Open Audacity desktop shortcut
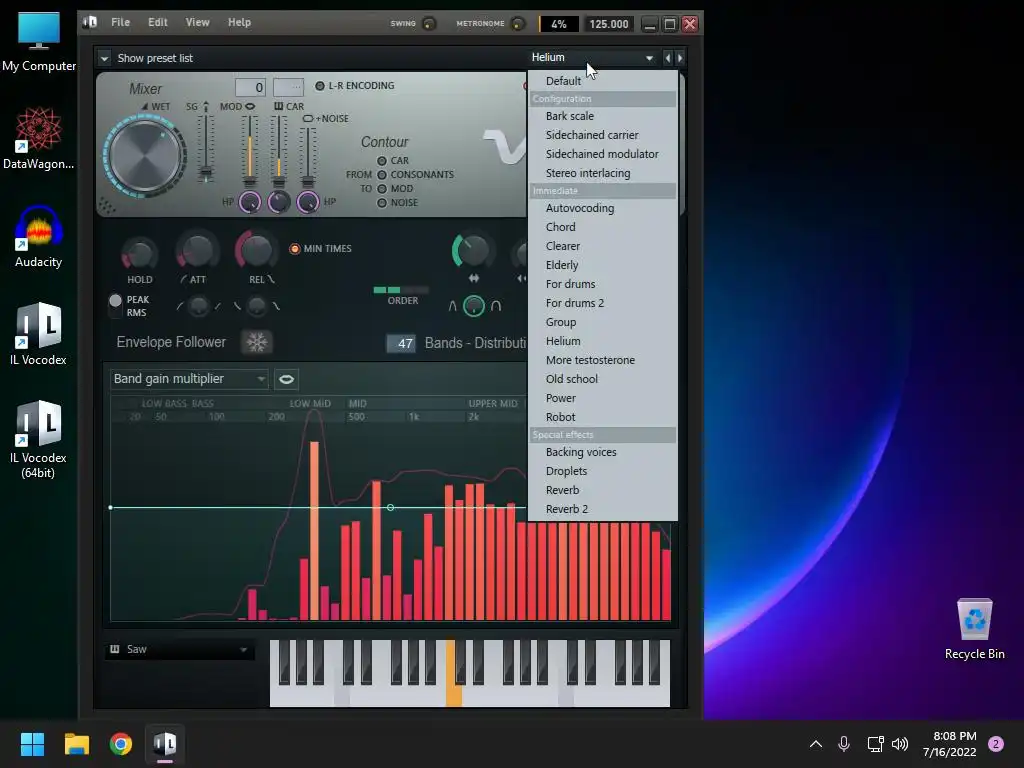This screenshot has height=768, width=1024. (x=39, y=236)
